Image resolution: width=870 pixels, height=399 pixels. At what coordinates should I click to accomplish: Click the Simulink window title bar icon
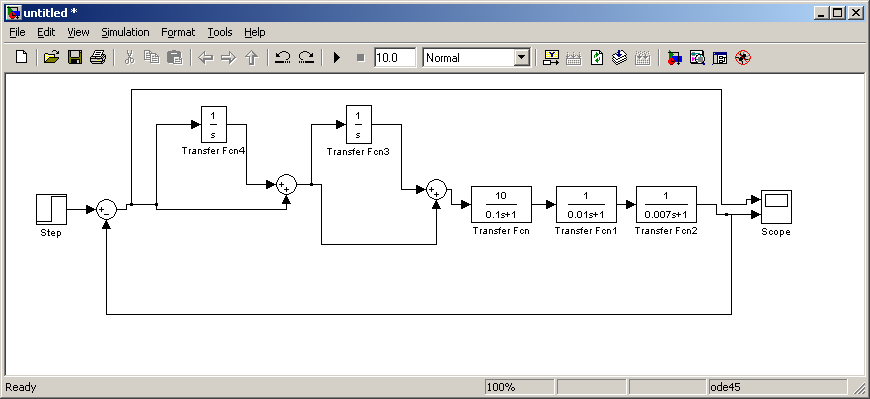click(x=13, y=13)
